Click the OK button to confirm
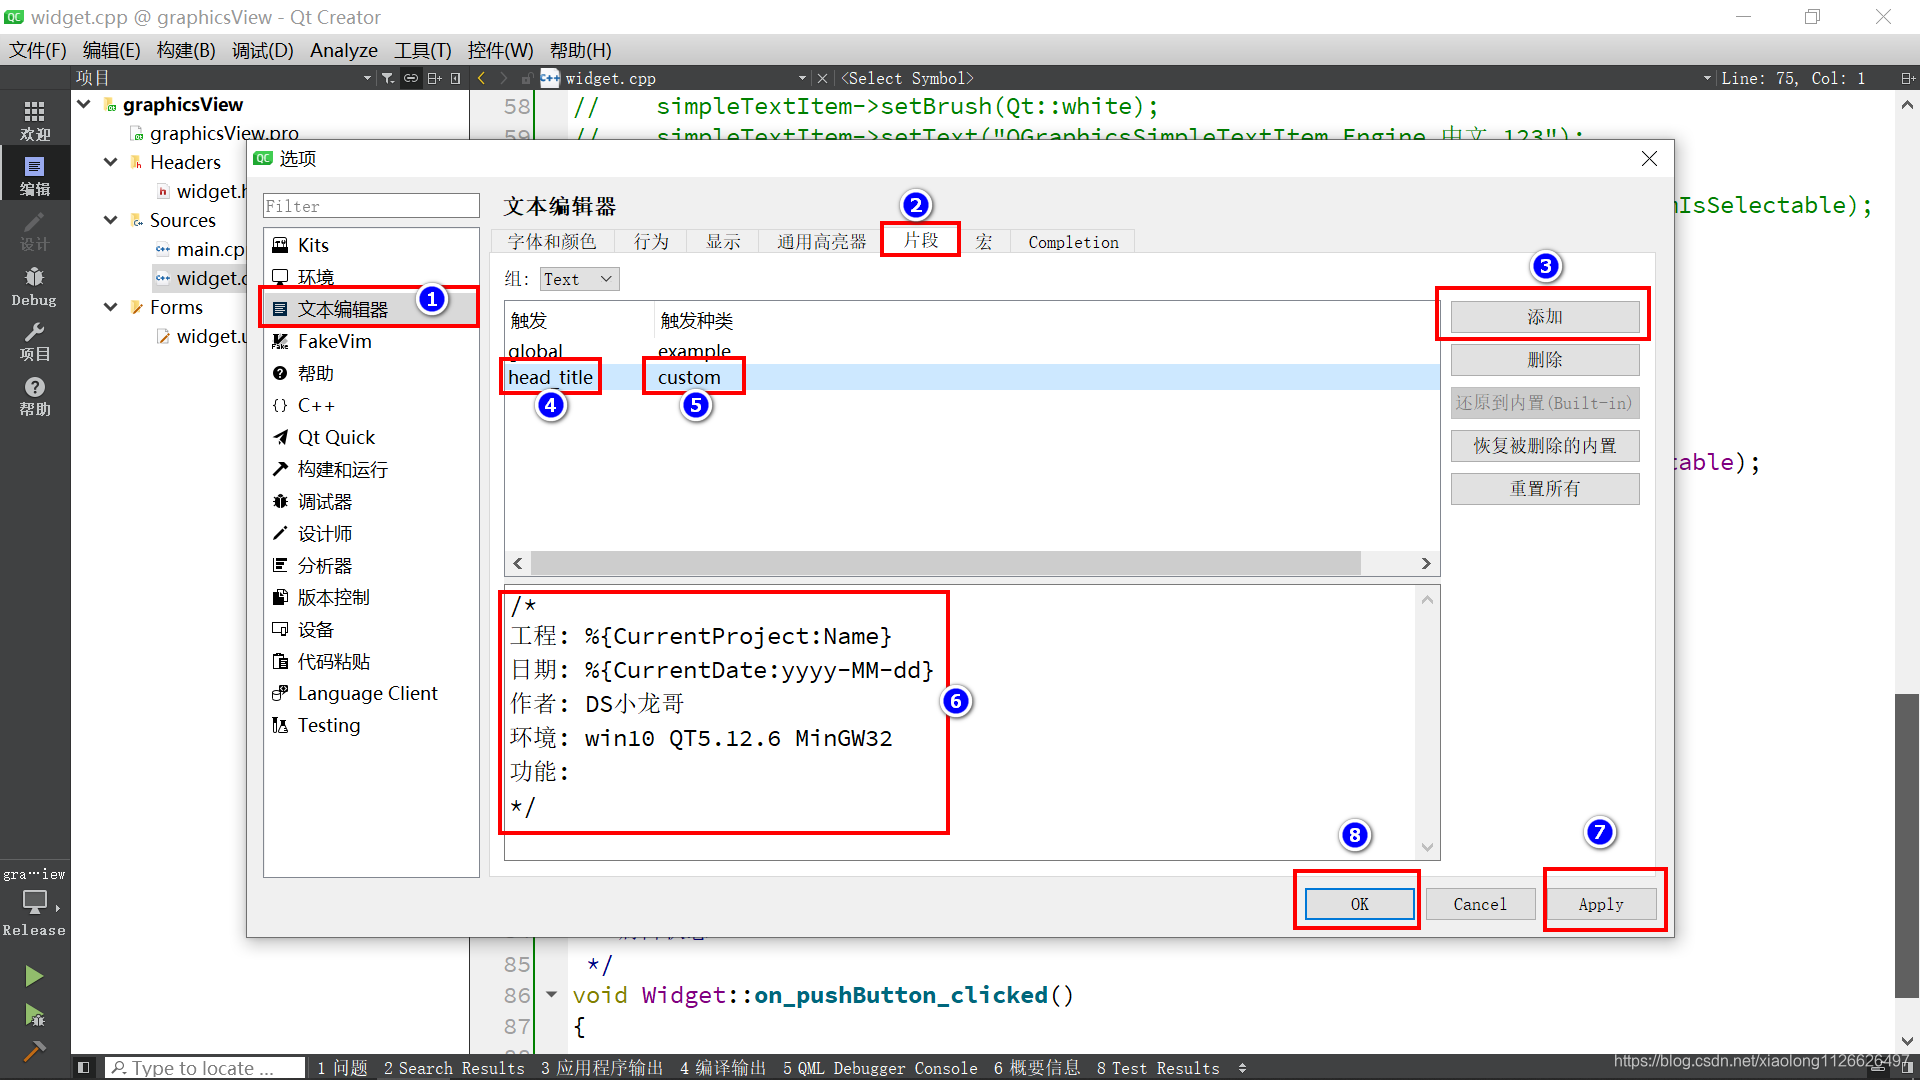 1358,903
